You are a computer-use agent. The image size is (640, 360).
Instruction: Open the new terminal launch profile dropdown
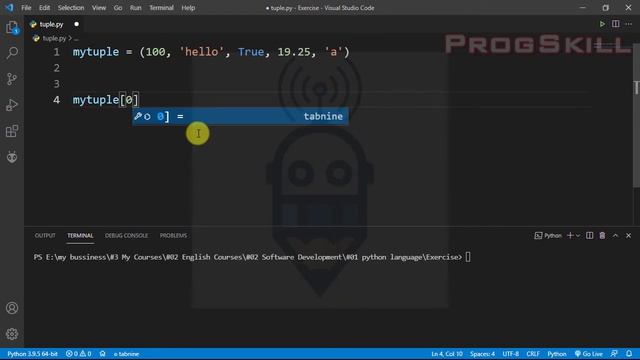[578, 236]
